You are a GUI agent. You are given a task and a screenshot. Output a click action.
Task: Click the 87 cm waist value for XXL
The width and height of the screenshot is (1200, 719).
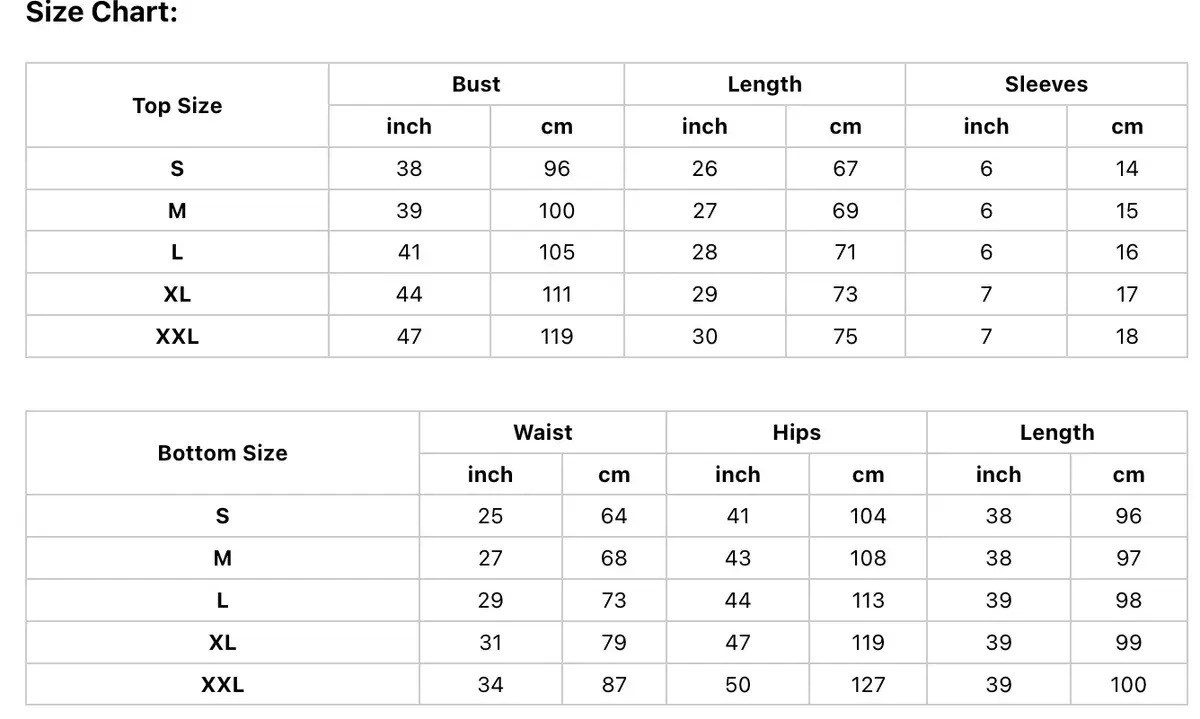(614, 685)
